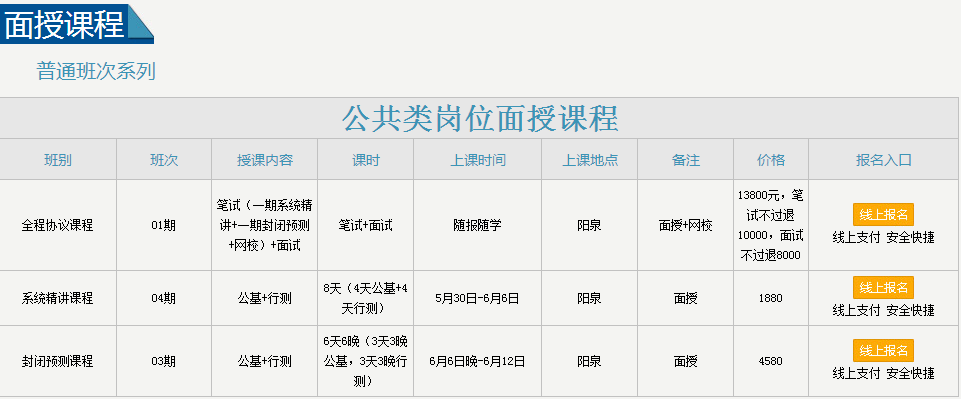Viewport: 961px width, 399px height.
Task: Click 线上报名 button for 封闭预测课程
Action: [x=883, y=351]
